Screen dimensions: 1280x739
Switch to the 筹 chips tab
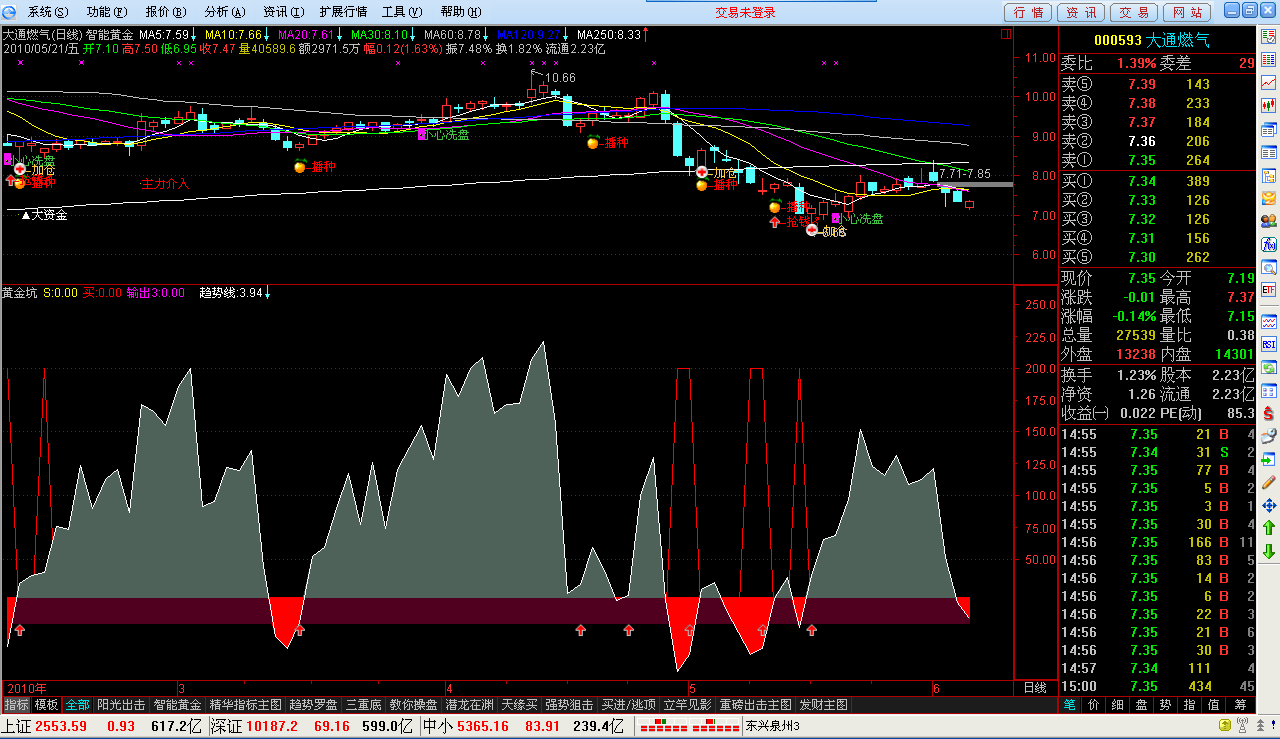click(1241, 705)
